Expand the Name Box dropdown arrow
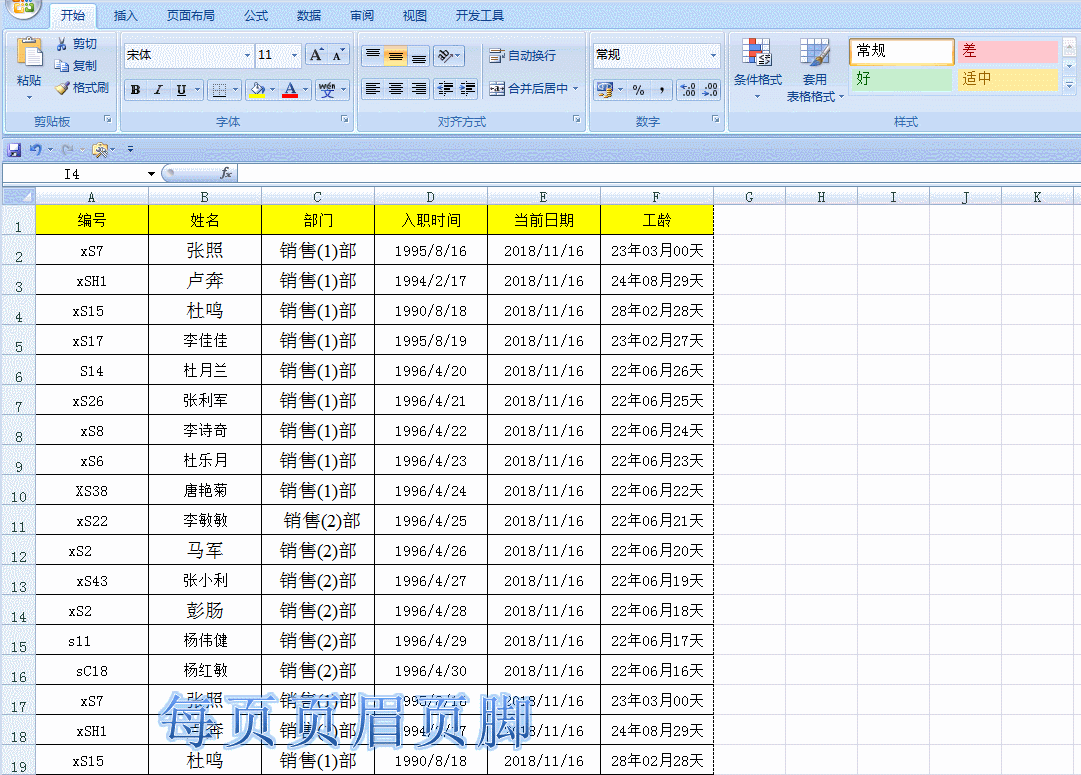Viewport: 1081px width, 775px height. point(151,174)
